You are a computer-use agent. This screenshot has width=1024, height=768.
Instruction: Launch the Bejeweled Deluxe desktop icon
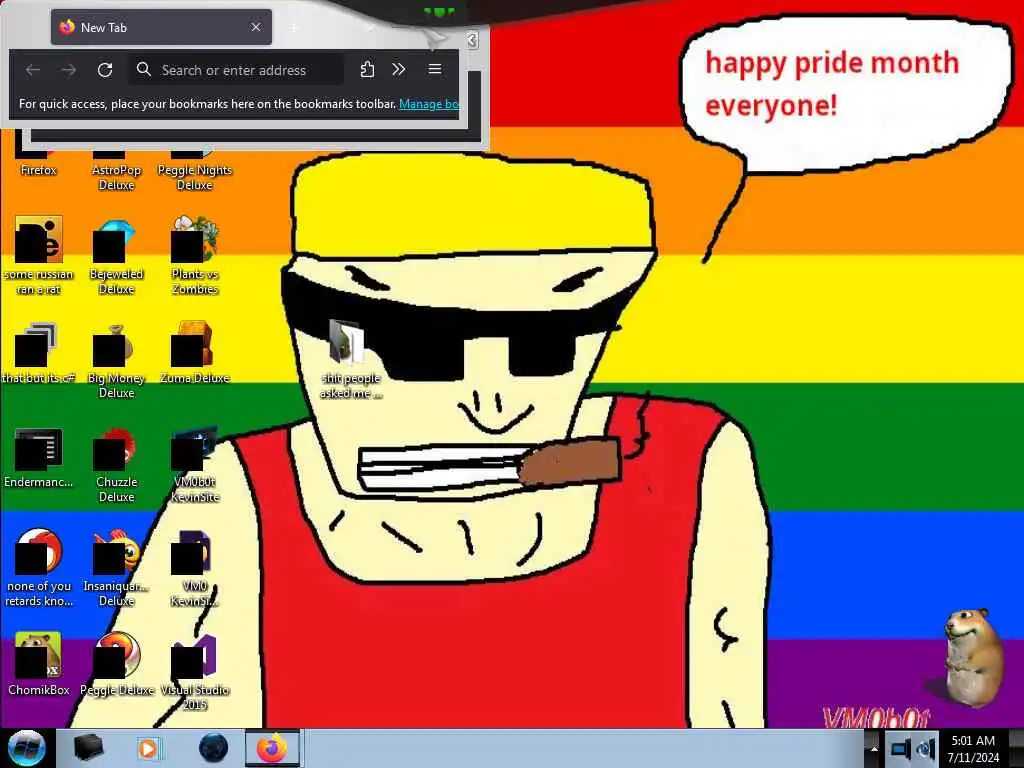116,257
